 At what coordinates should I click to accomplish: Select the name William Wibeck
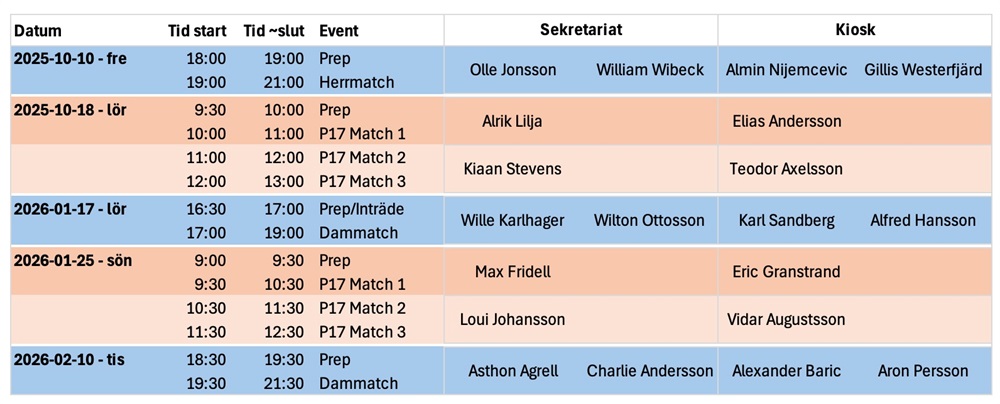click(650, 70)
